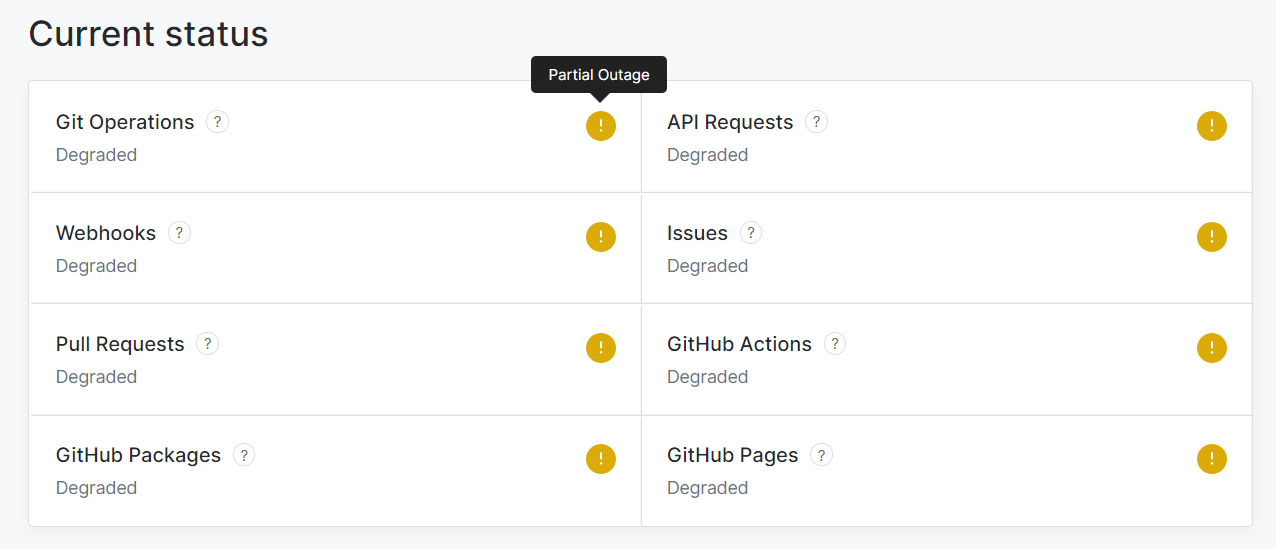This screenshot has width=1276, height=549.
Task: Click the GitHub Actions help question mark
Action: pyautogui.click(x=834, y=344)
